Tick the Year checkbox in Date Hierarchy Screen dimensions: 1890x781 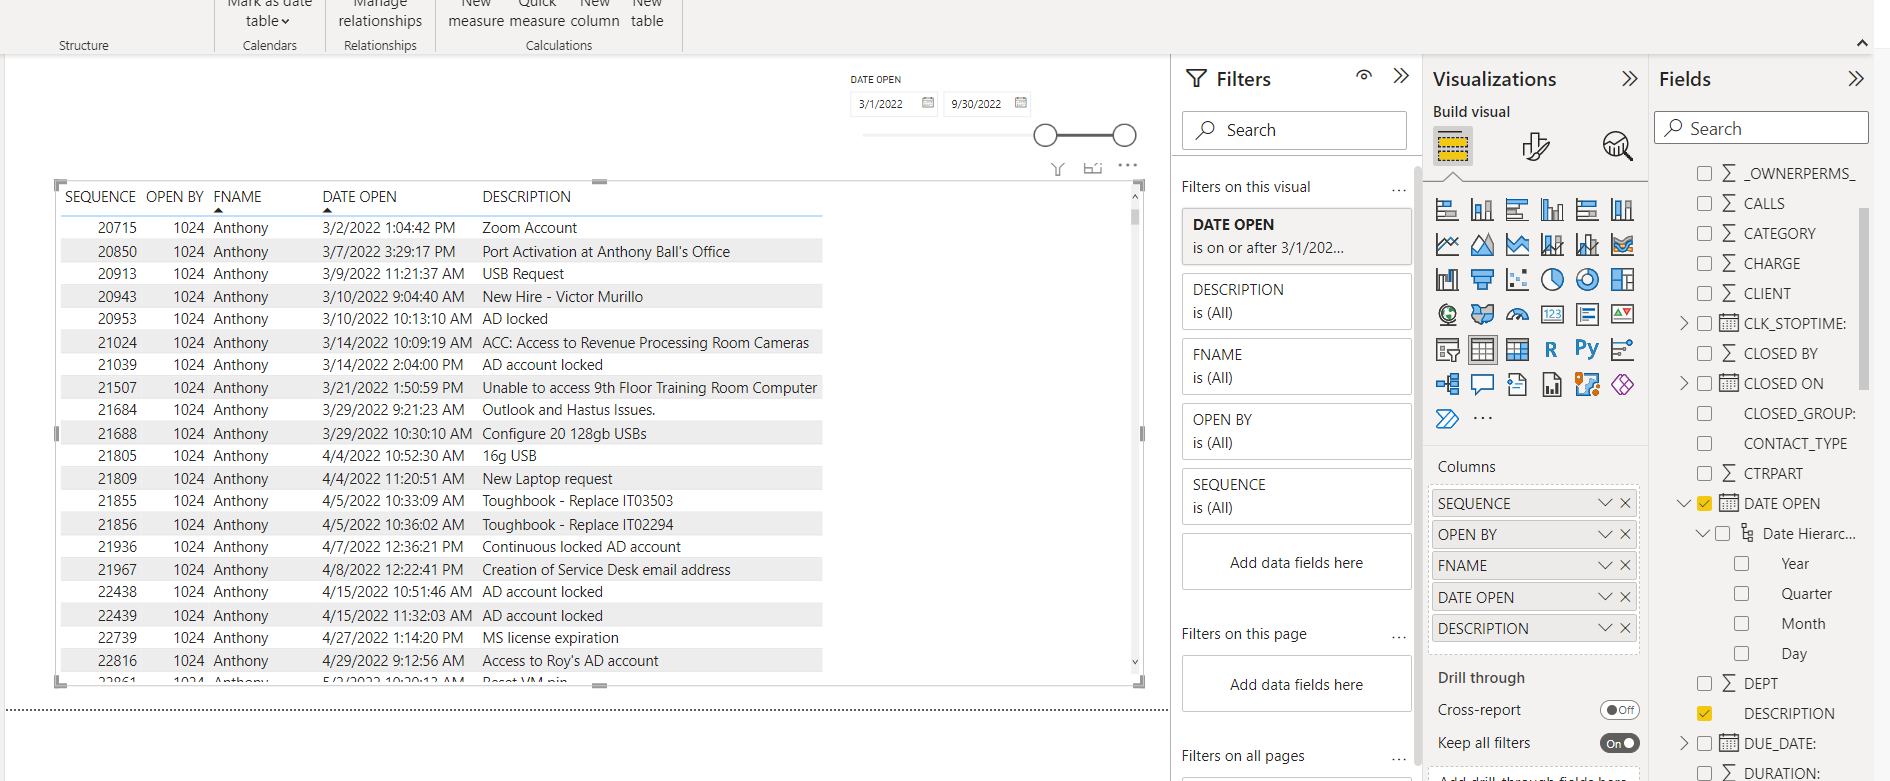[x=1741, y=563]
